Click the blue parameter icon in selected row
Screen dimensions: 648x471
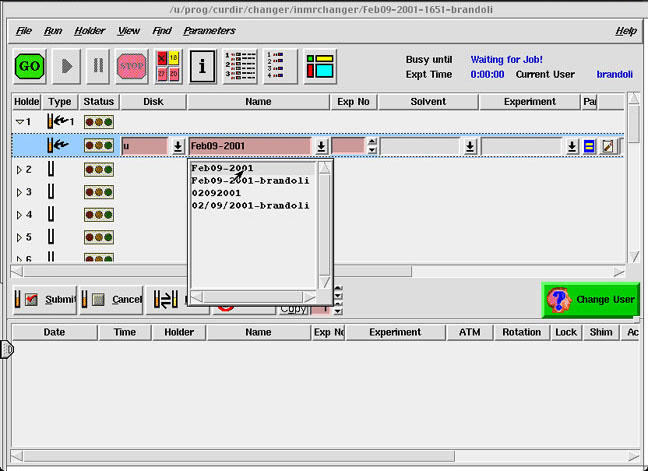pyautogui.click(x=590, y=146)
